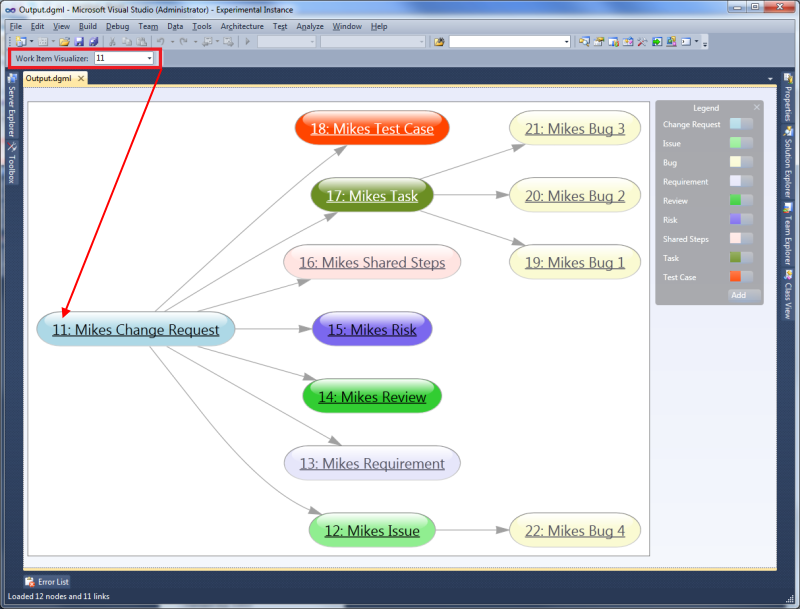
Task: Open the Analyze menu
Action: [x=310, y=26]
